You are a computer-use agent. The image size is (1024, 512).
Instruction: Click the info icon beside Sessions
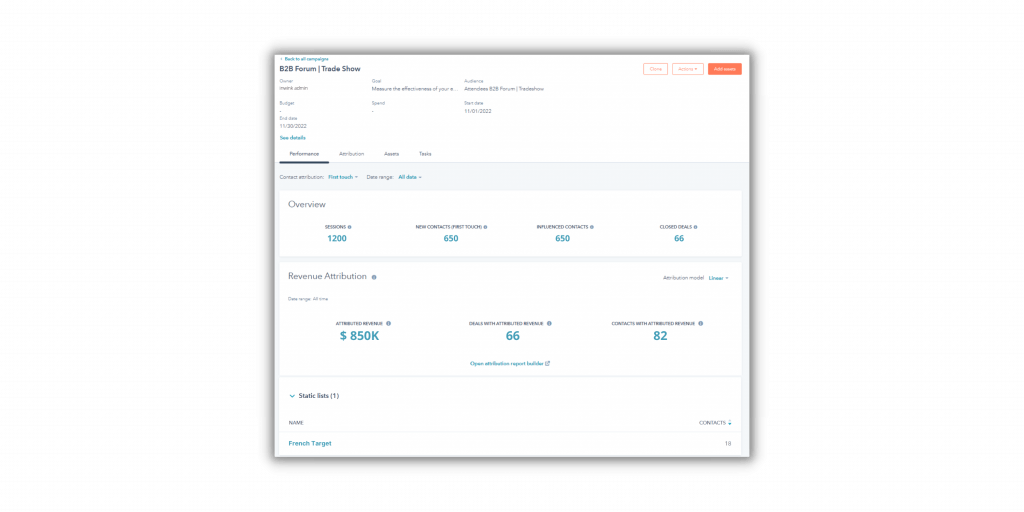(350, 227)
